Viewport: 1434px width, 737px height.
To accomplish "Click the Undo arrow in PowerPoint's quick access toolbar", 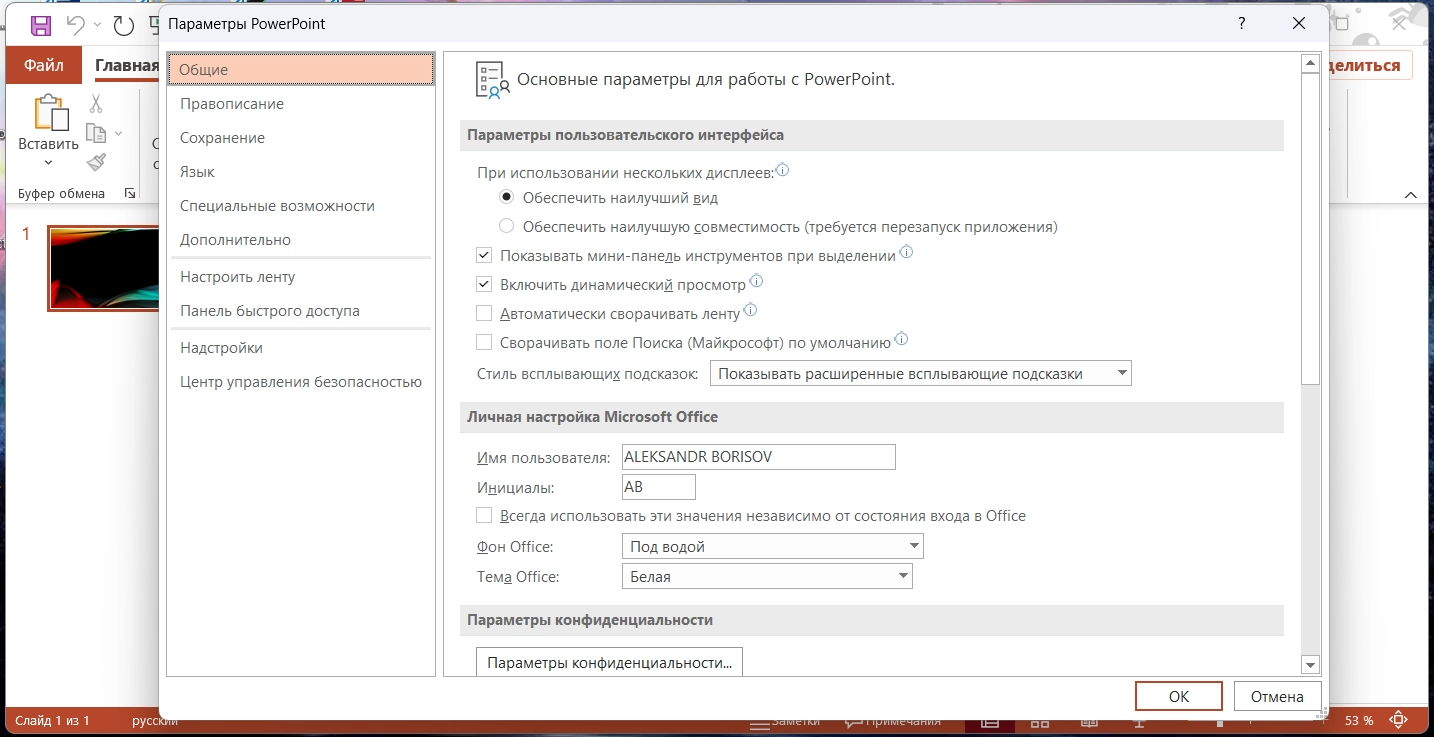I will coord(76,25).
